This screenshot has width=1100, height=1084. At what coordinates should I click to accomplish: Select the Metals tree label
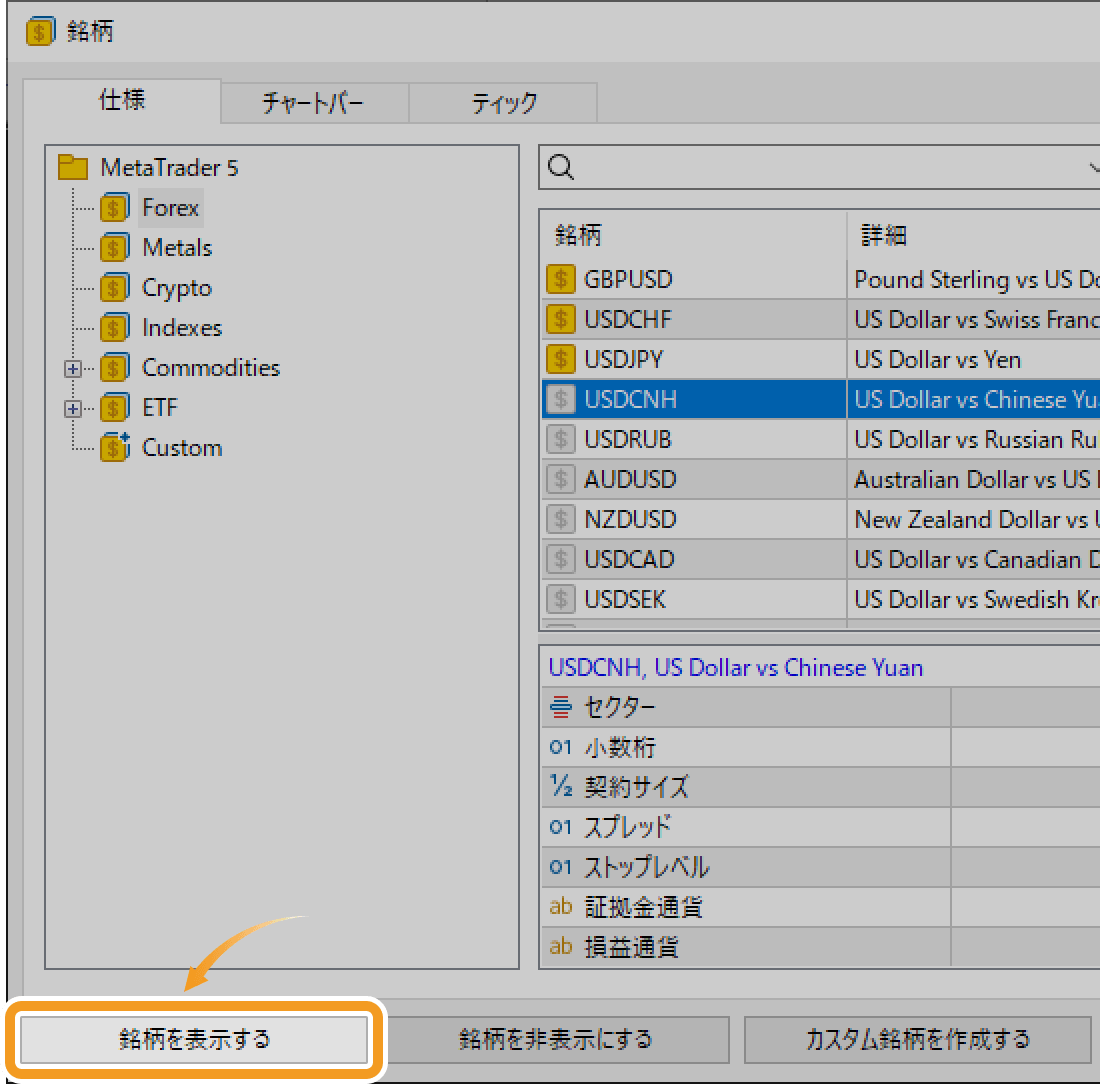click(x=177, y=248)
